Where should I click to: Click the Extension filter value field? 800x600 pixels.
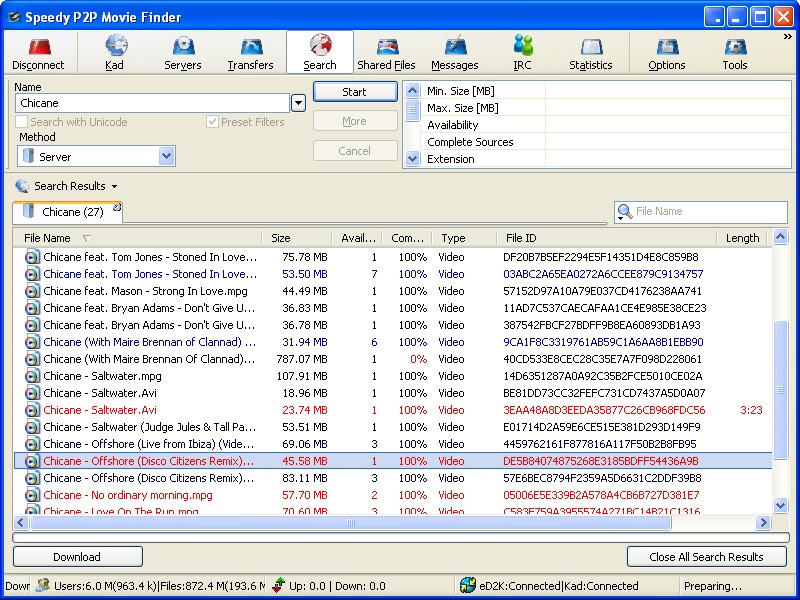pos(667,159)
